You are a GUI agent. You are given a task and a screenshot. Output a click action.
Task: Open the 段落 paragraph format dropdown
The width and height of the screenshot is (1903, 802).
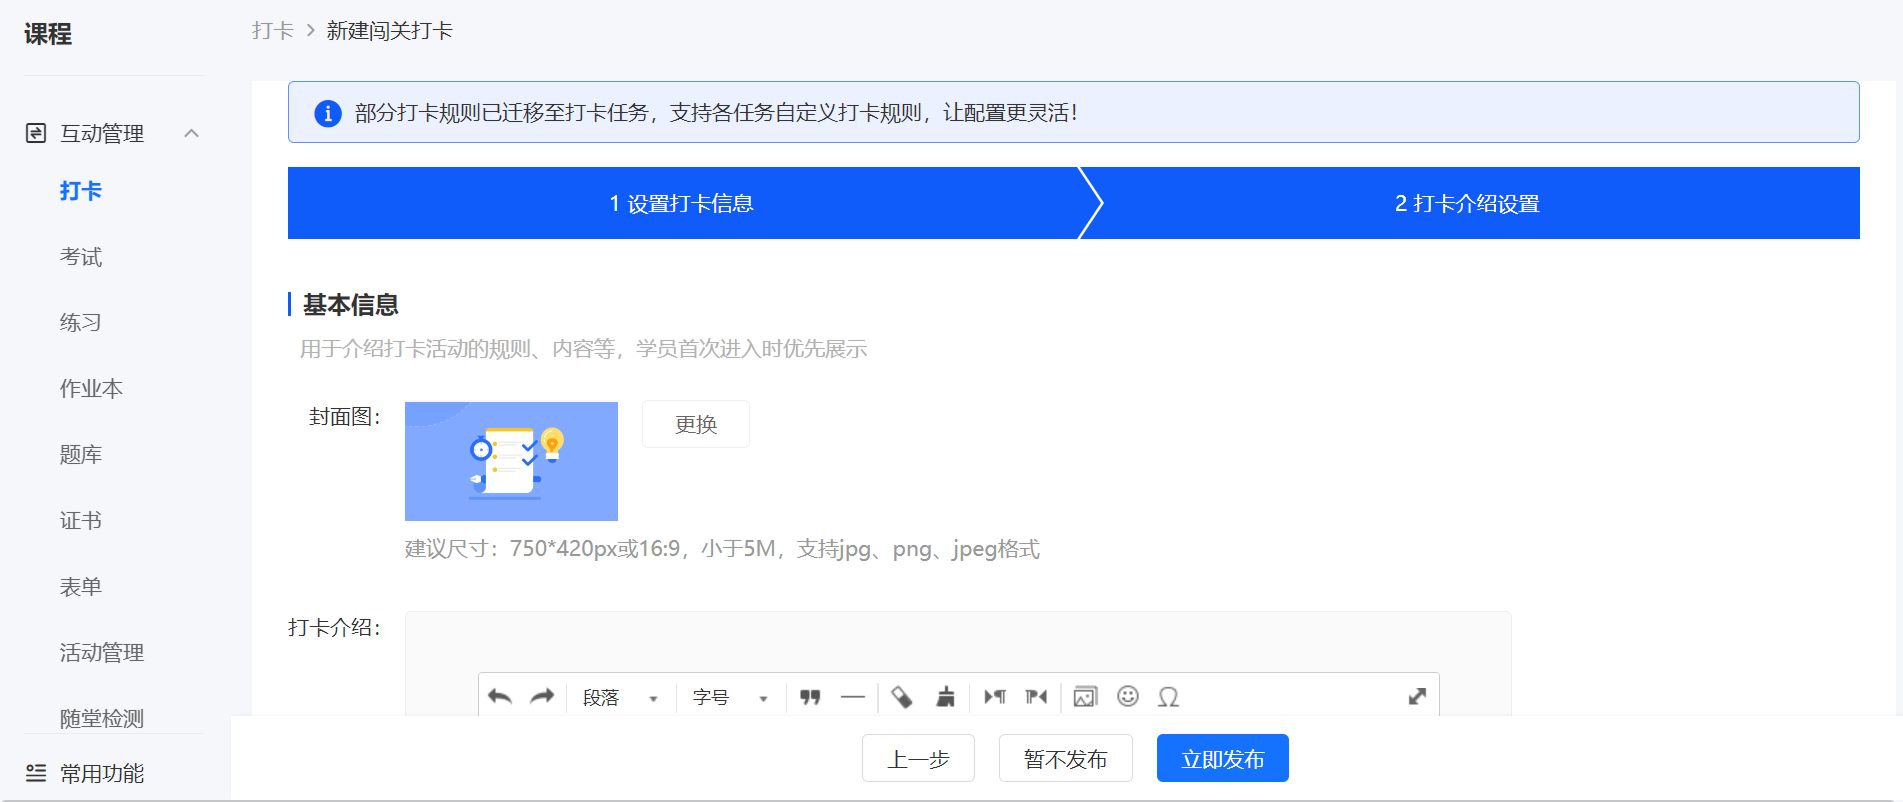click(621, 697)
